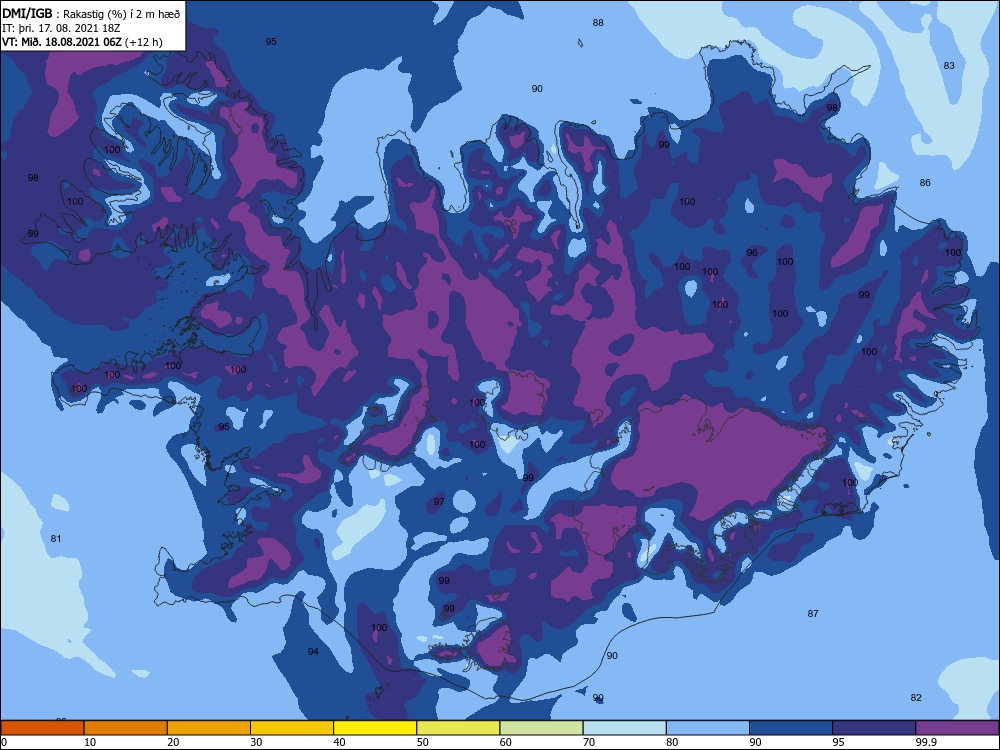Click the '83' humidity value on the map

coord(949,65)
